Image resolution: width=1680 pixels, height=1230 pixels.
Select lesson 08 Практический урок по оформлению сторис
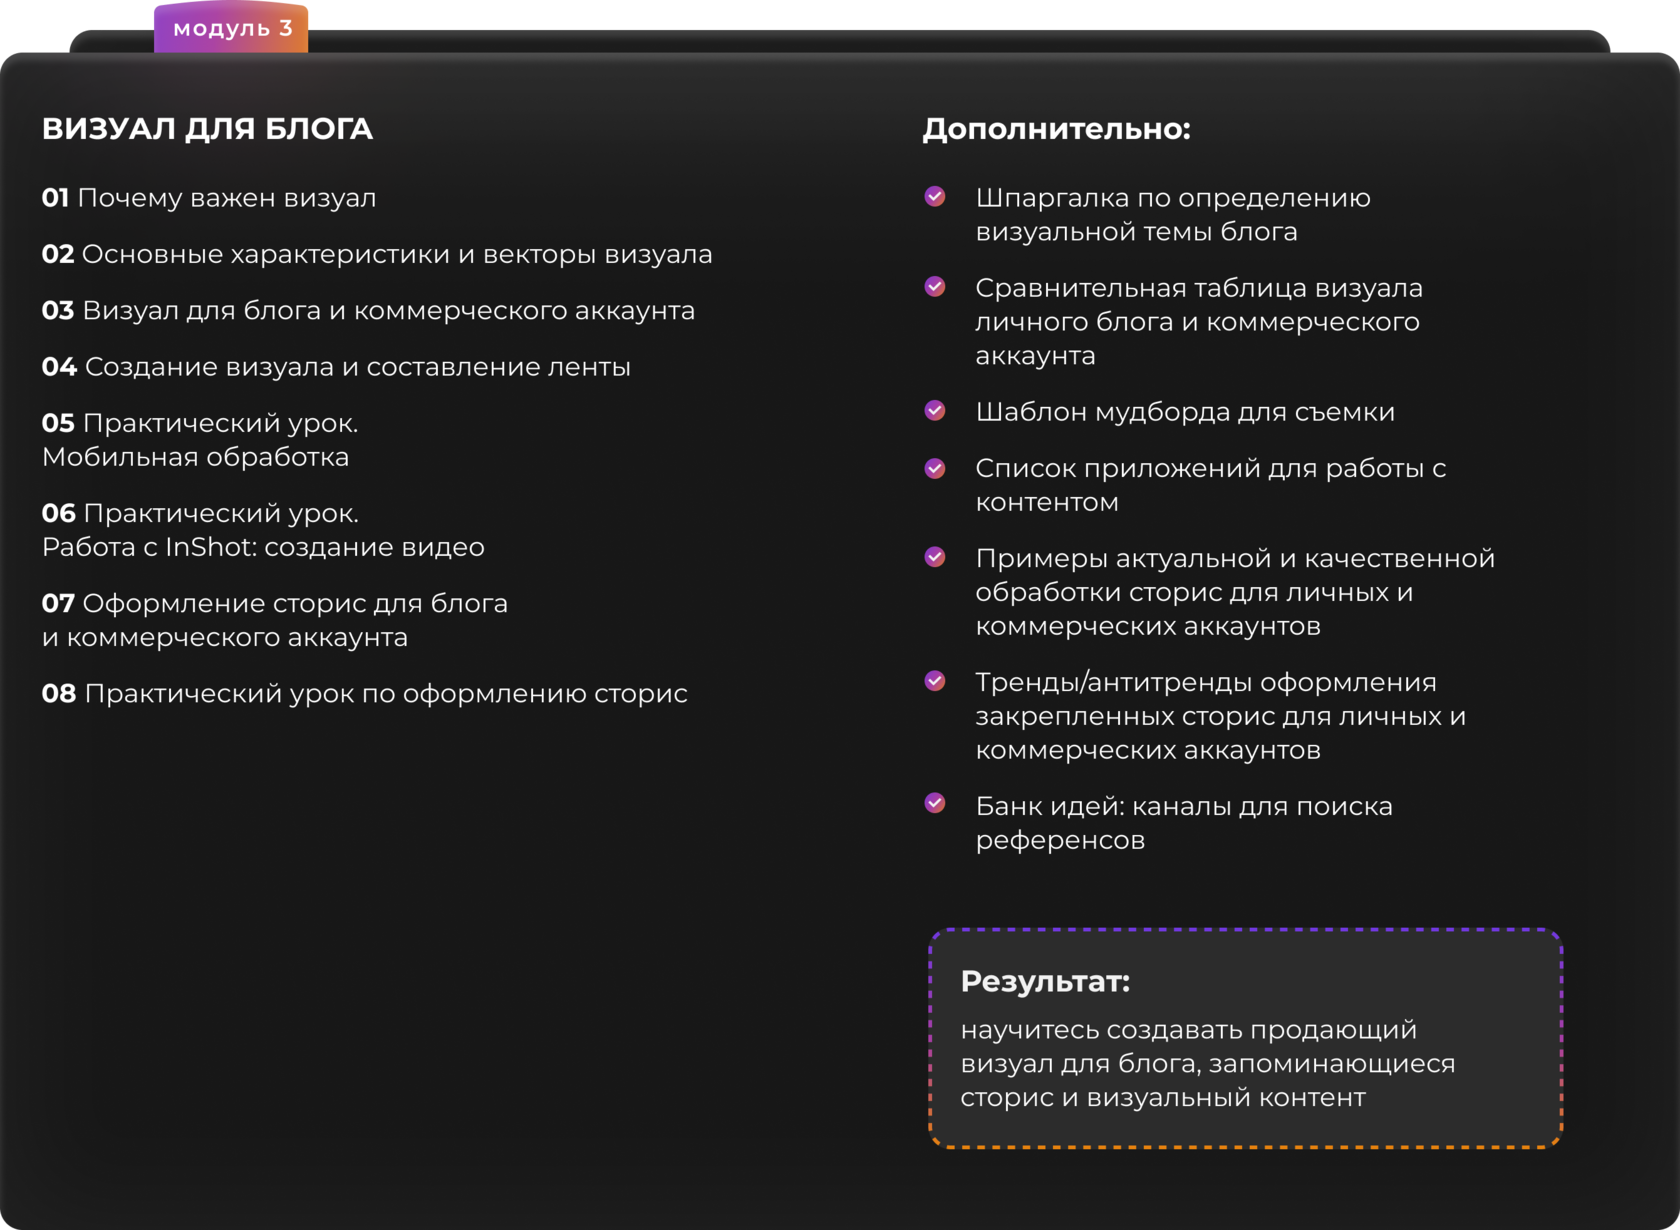365,694
